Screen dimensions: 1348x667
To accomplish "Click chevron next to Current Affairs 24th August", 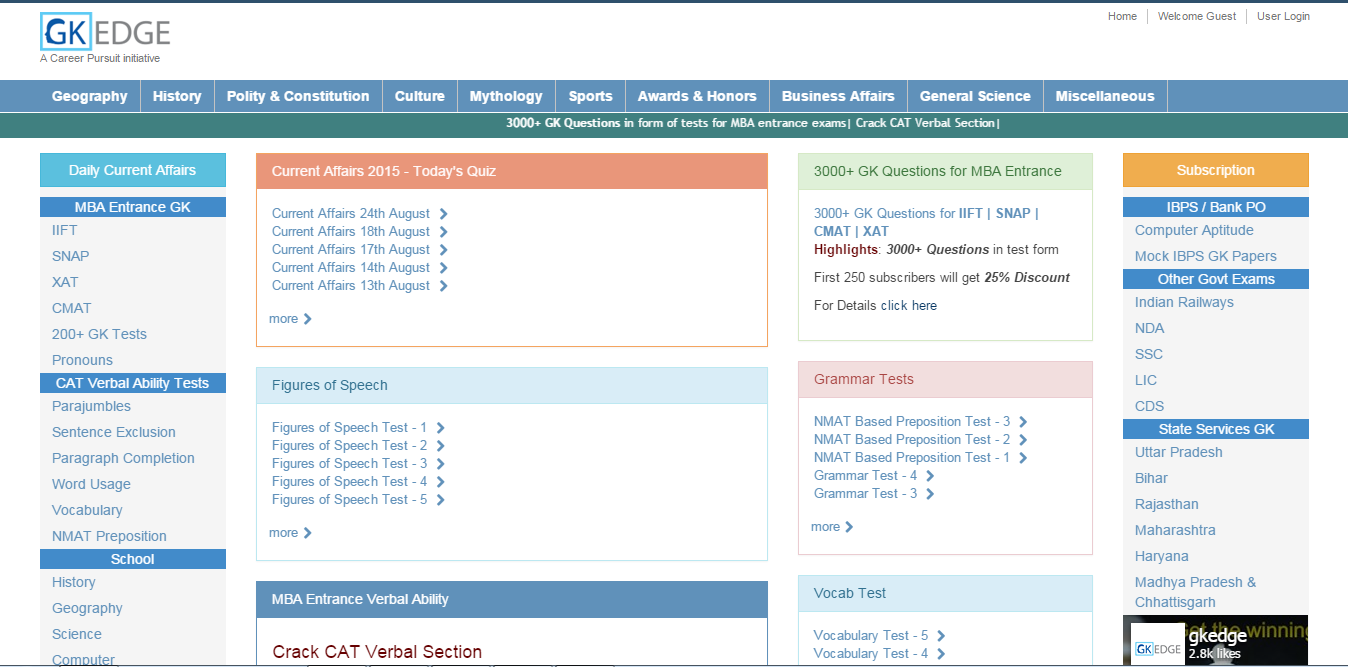I will point(443,214).
